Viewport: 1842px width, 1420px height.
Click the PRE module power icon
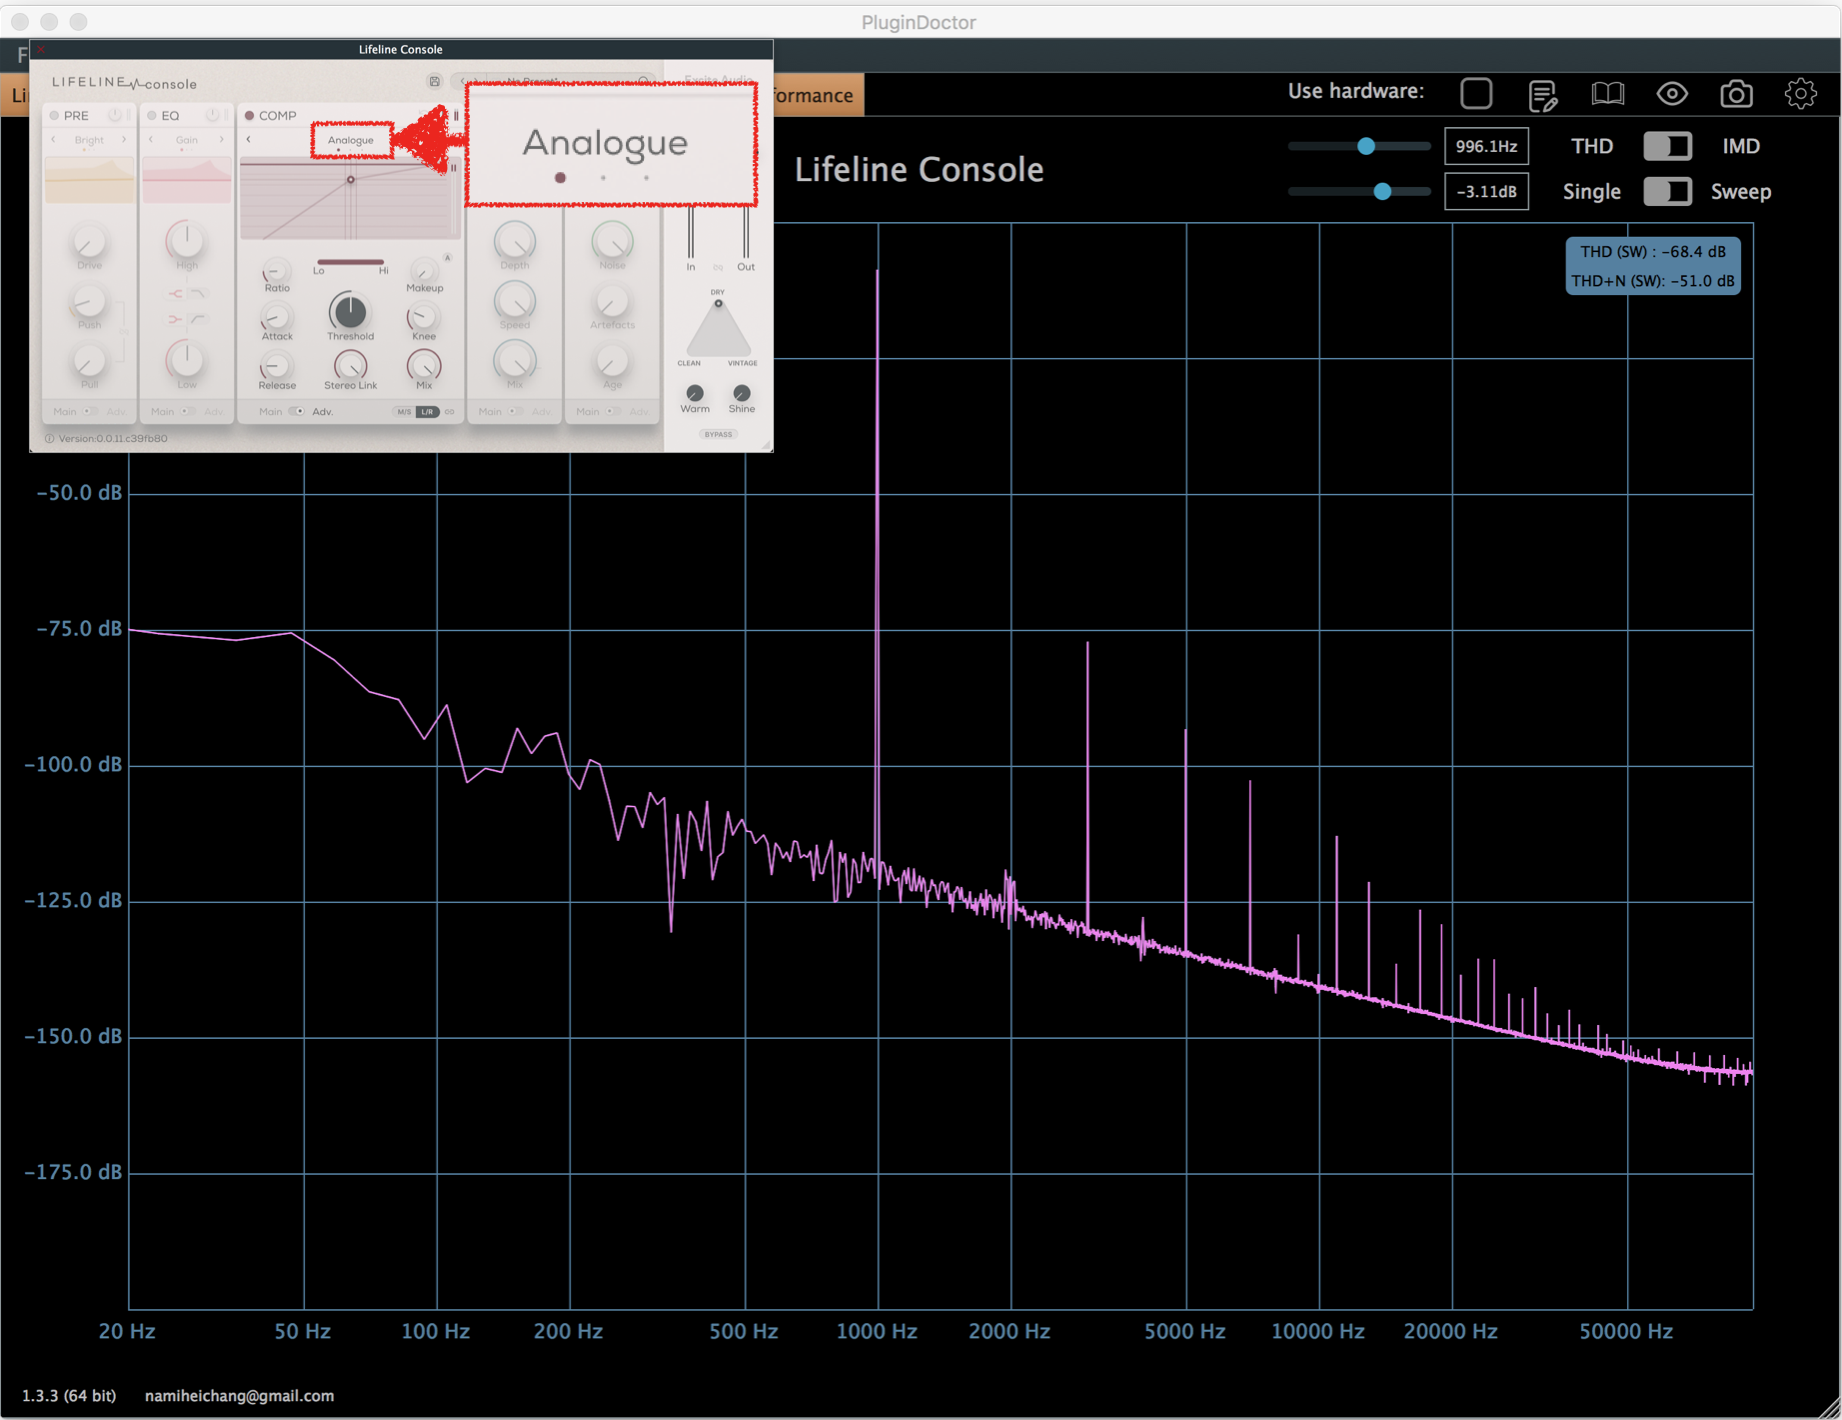click(x=115, y=115)
